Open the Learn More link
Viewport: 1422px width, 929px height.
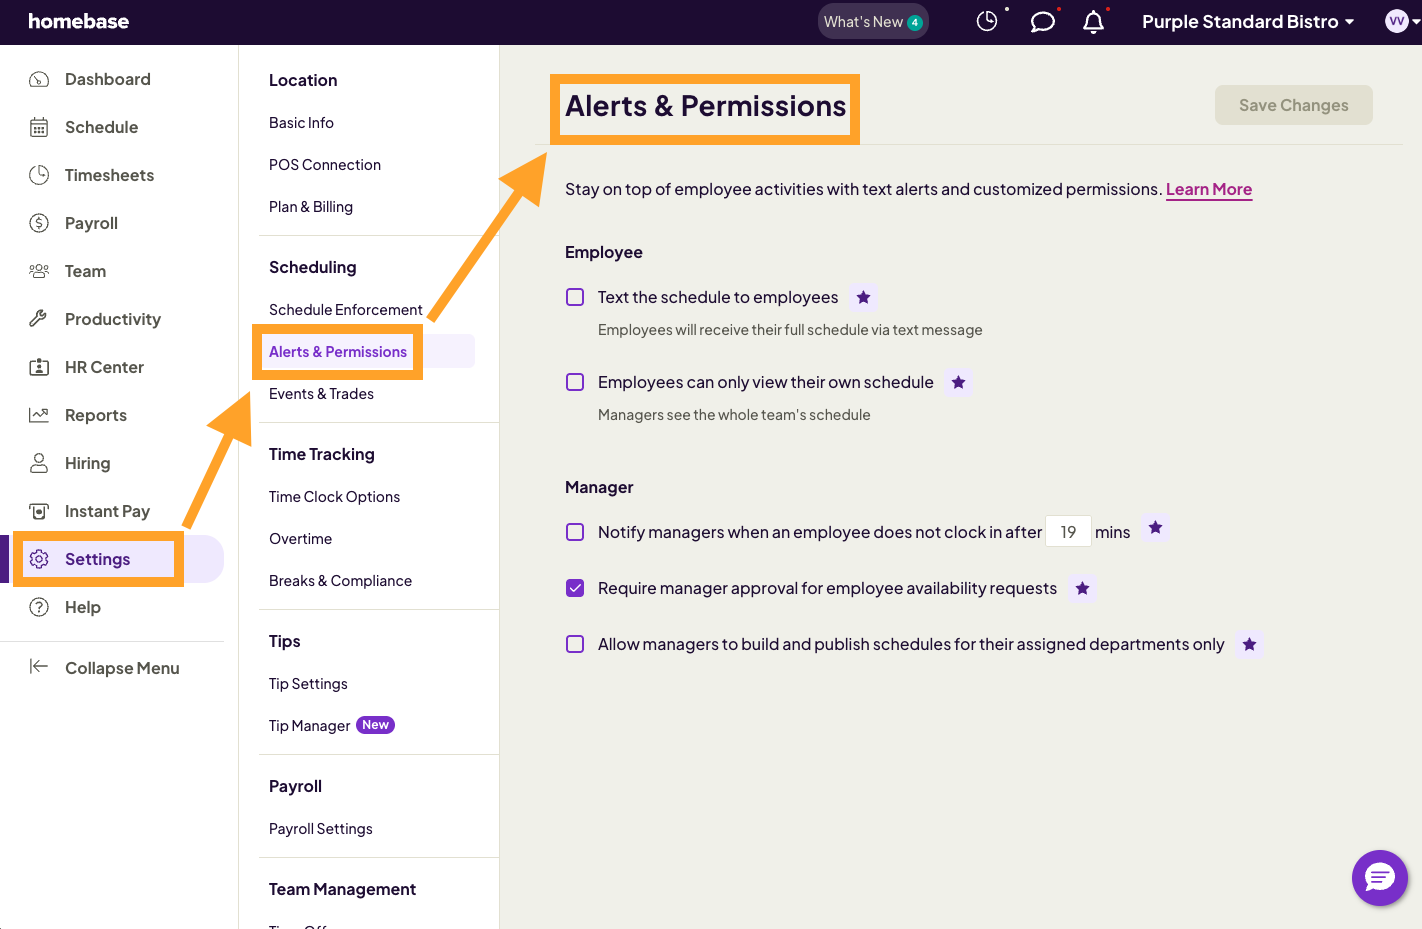pyautogui.click(x=1209, y=189)
